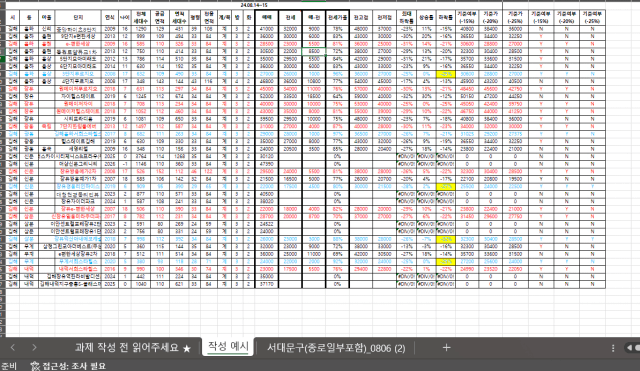Select the '24.08.14~15' date cell at top
This screenshot has width=640, height=371.
click(253, 5)
